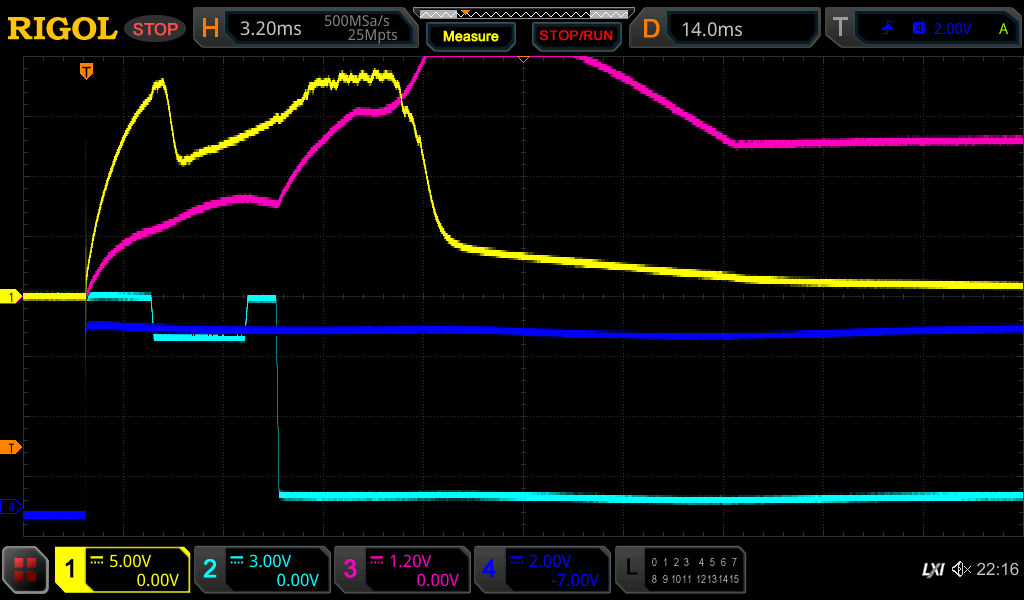Open the function navigation menu icon
Screen dimensions: 1024x600
(25, 570)
